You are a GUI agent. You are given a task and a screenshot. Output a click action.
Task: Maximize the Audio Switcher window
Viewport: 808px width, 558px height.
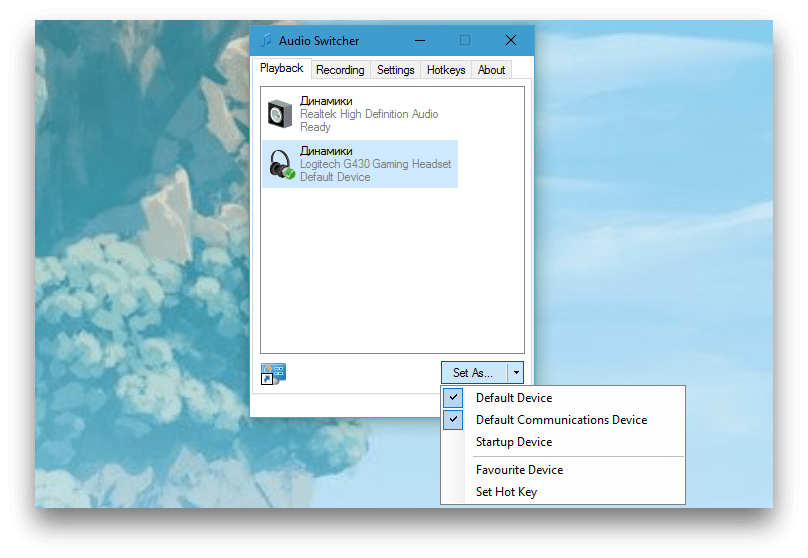pos(465,41)
